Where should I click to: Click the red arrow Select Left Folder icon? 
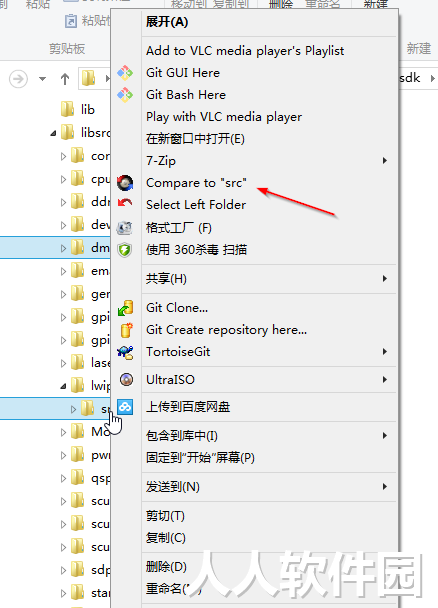(x=125, y=202)
